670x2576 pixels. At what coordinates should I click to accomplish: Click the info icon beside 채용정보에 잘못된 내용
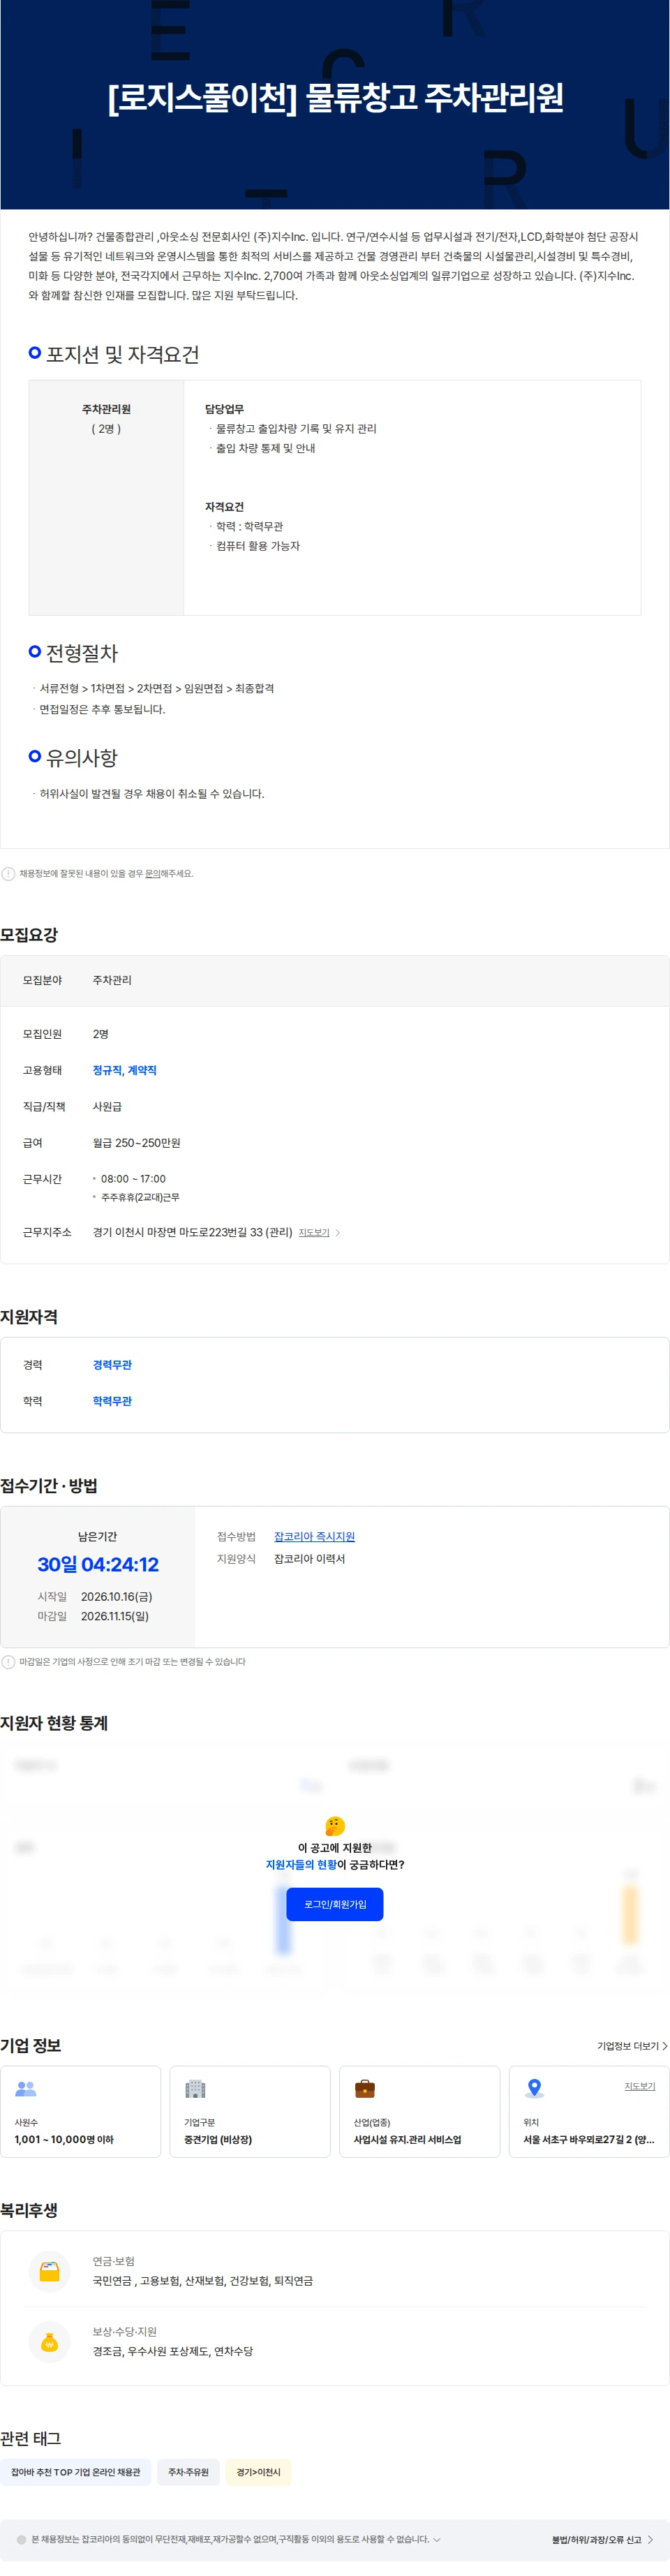[x=8, y=873]
